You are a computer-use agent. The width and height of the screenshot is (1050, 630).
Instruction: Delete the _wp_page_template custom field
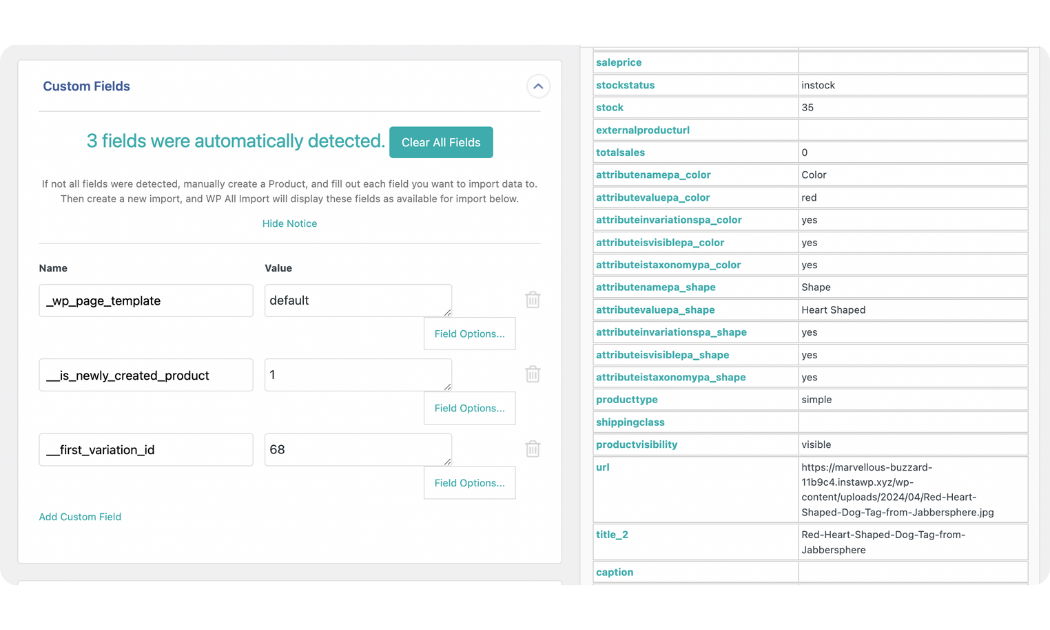533,300
